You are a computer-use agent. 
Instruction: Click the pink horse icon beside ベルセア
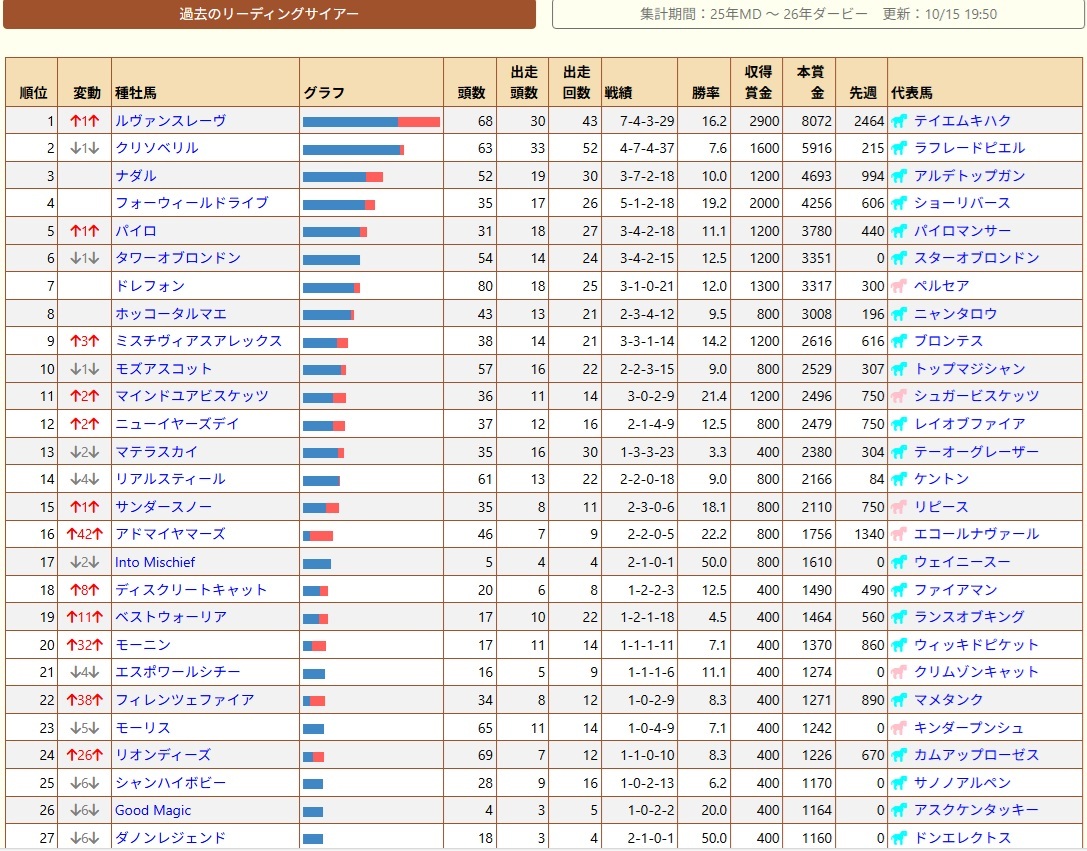899,286
